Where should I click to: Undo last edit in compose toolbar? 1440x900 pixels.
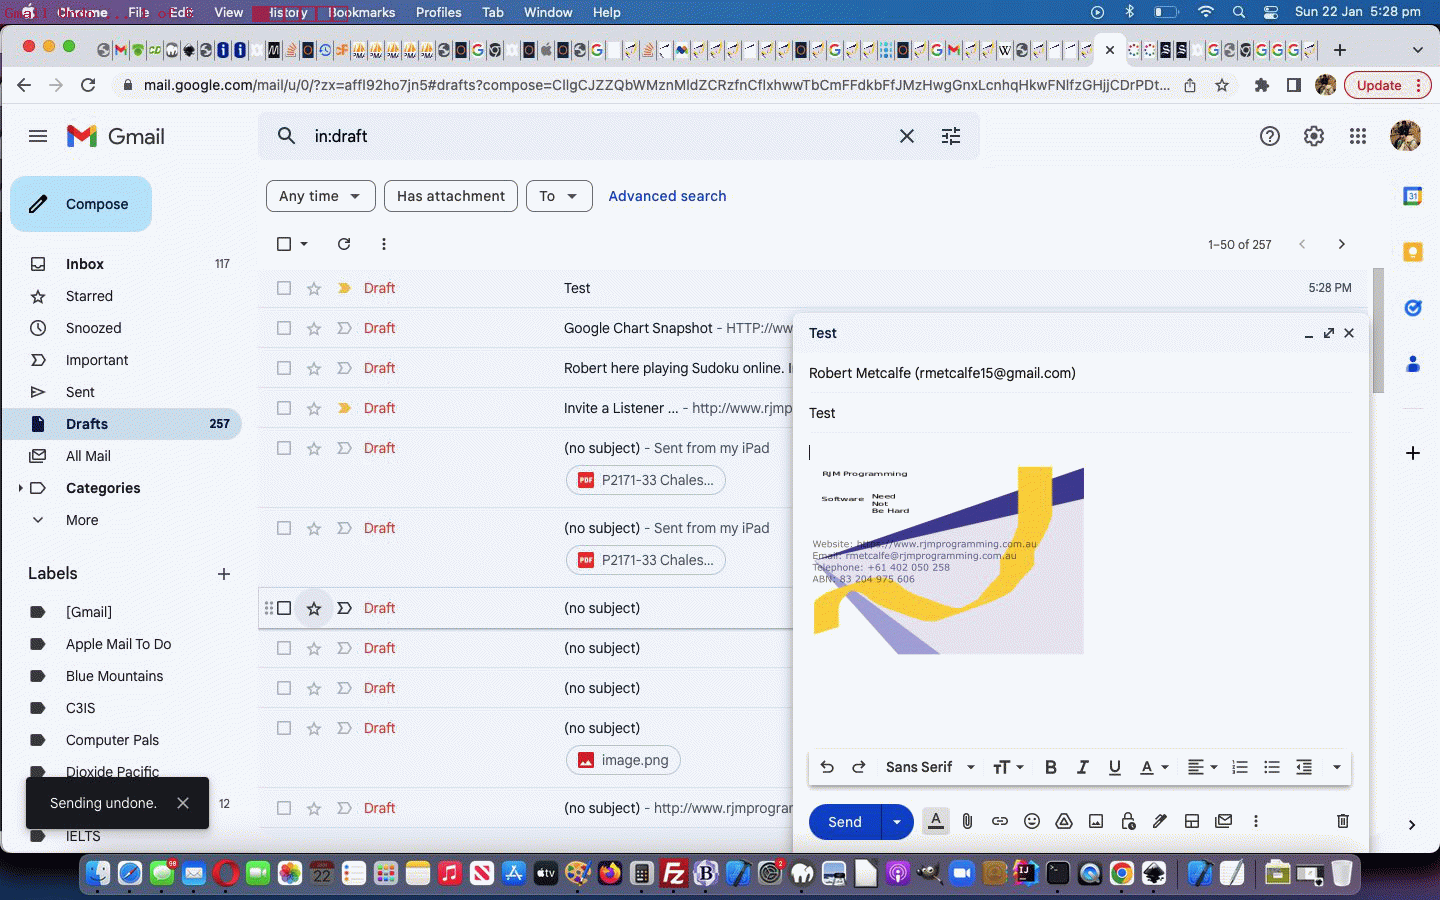click(x=827, y=767)
